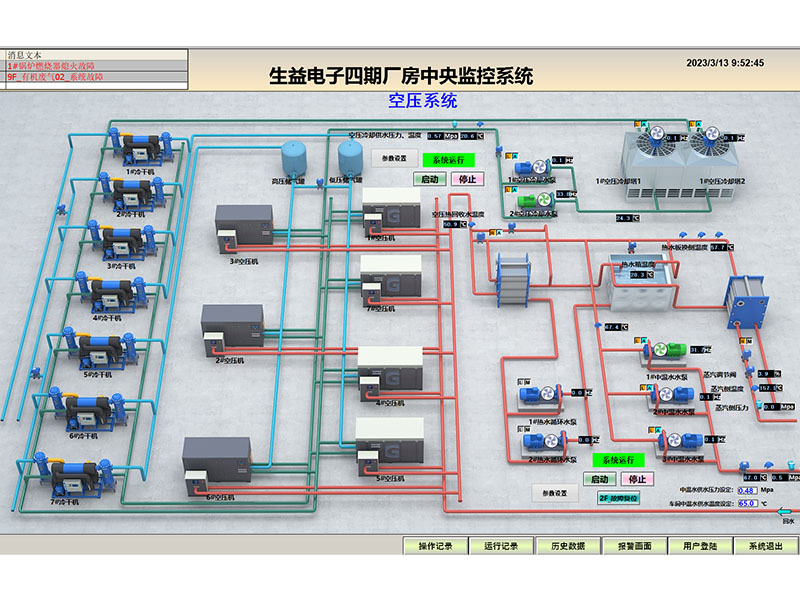This screenshot has height=600, width=800.
Task: Click the 高压储气罐 storage tank icon
Action: (292, 160)
